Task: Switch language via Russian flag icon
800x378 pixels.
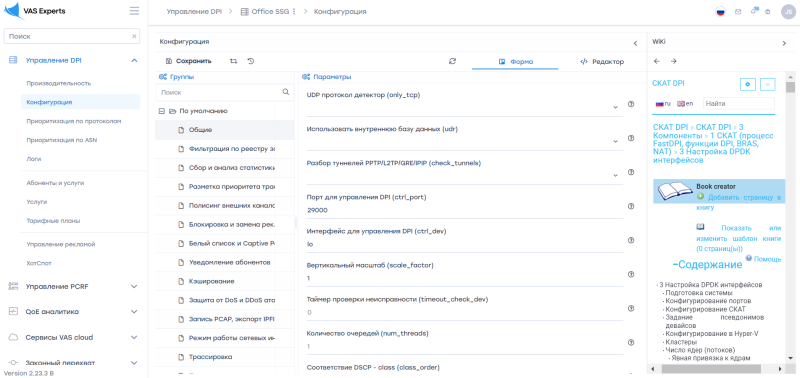Action: (x=720, y=12)
